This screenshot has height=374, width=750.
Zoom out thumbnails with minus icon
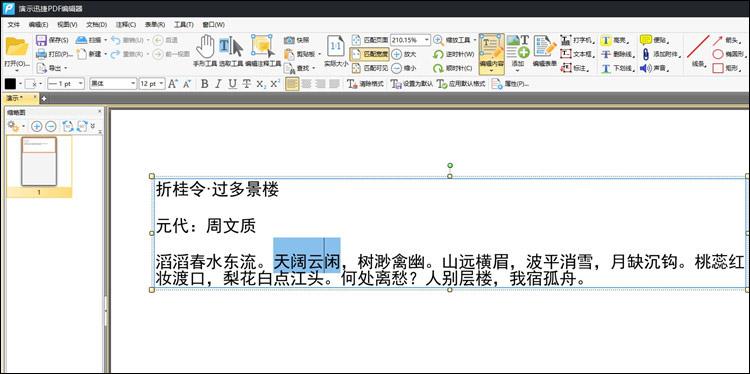(x=51, y=126)
